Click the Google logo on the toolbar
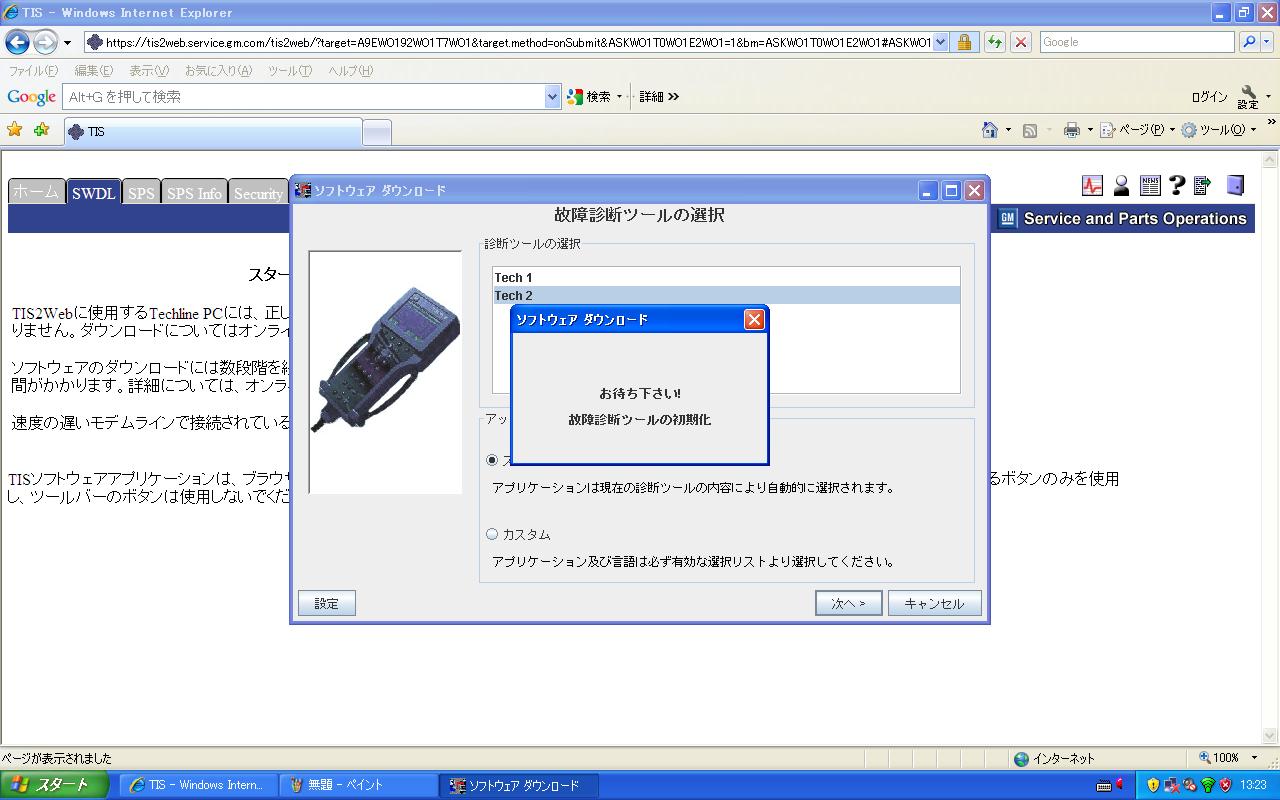 tap(31, 97)
